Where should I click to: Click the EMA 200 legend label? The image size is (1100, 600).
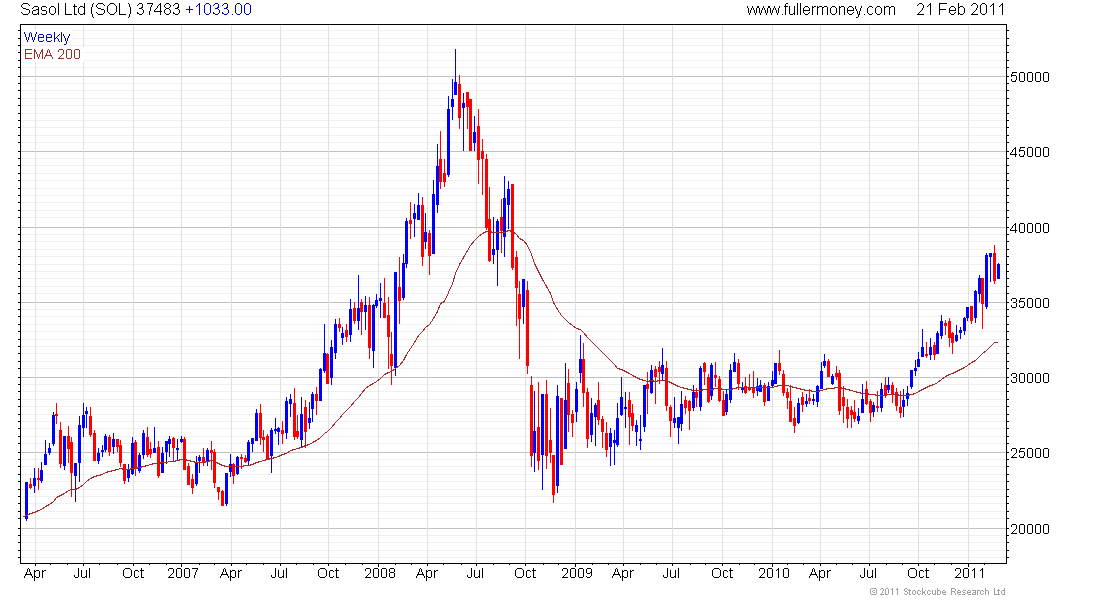pyautogui.click(x=53, y=54)
